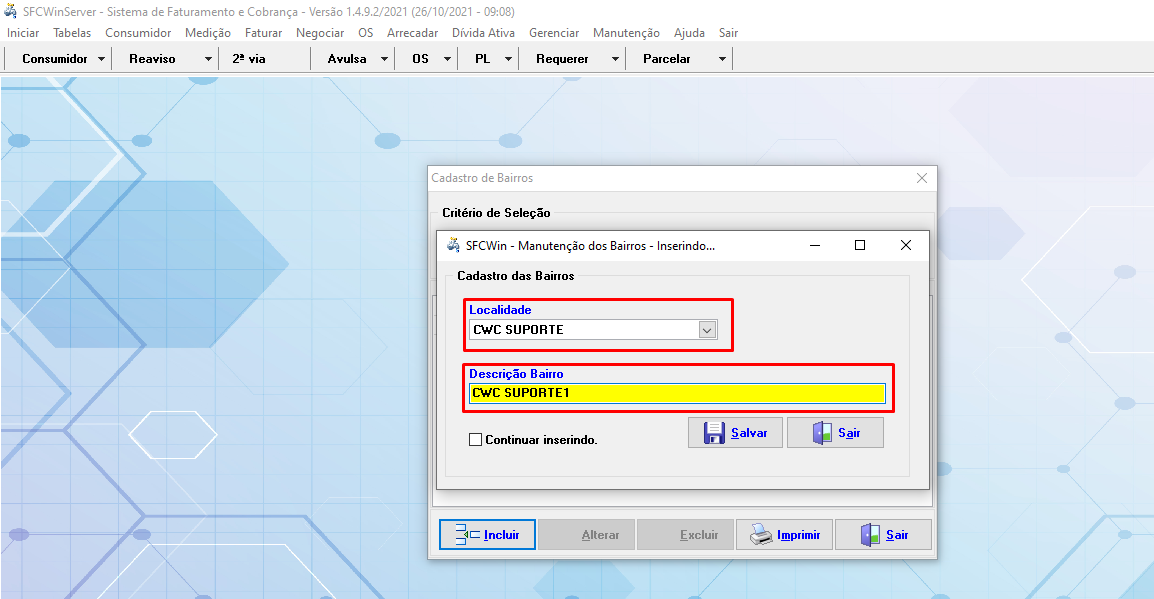The image size is (1154, 599).
Task: Click the door icon on inner Sair button
Action: 821,433
